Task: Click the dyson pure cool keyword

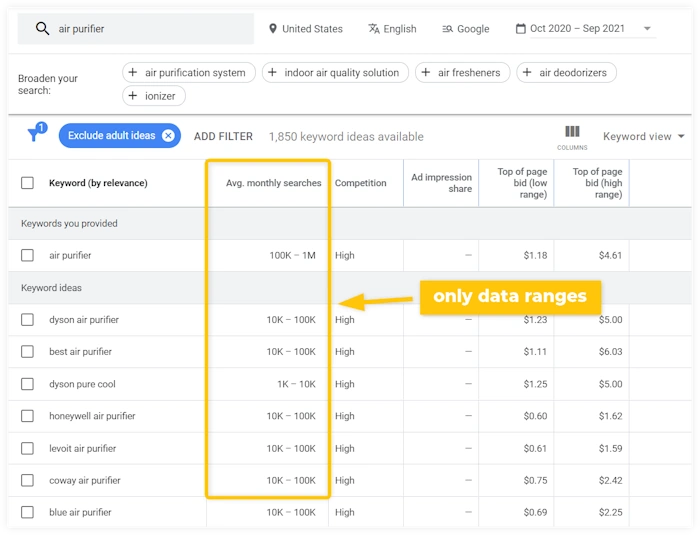Action: [x=82, y=384]
